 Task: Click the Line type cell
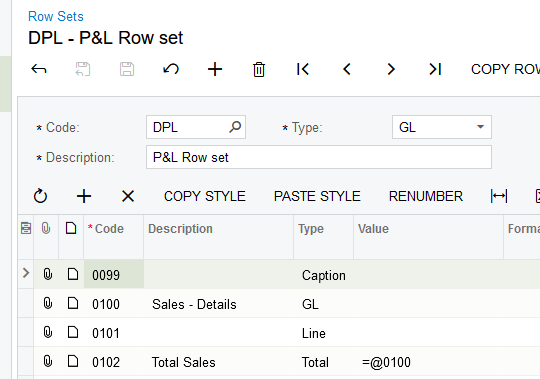[x=323, y=333]
